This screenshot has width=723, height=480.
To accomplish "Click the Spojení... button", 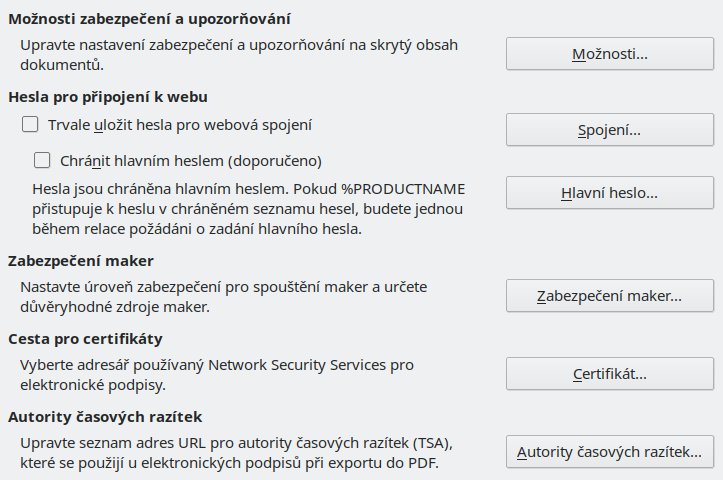I will pos(609,130).
